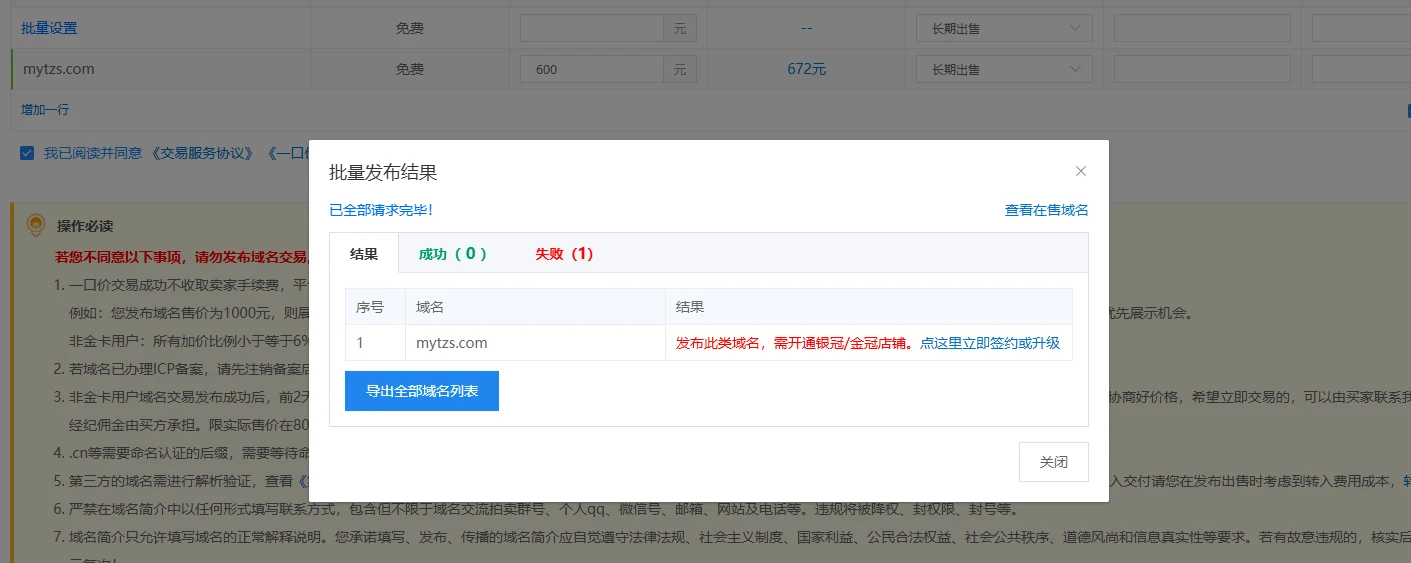Click 增加一行 link
1411x563 pixels.
pos(45,109)
